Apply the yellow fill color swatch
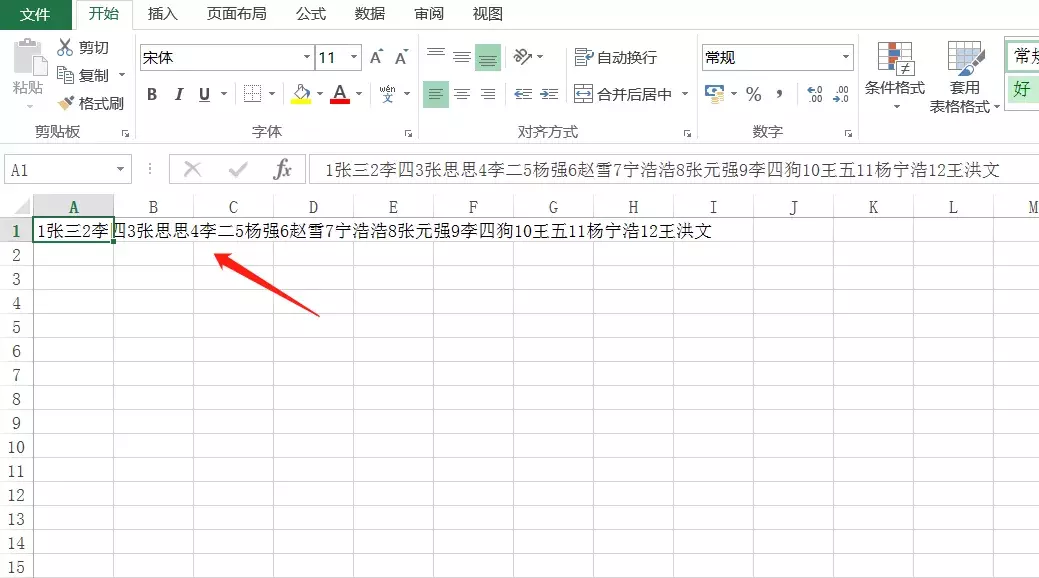 [300, 94]
